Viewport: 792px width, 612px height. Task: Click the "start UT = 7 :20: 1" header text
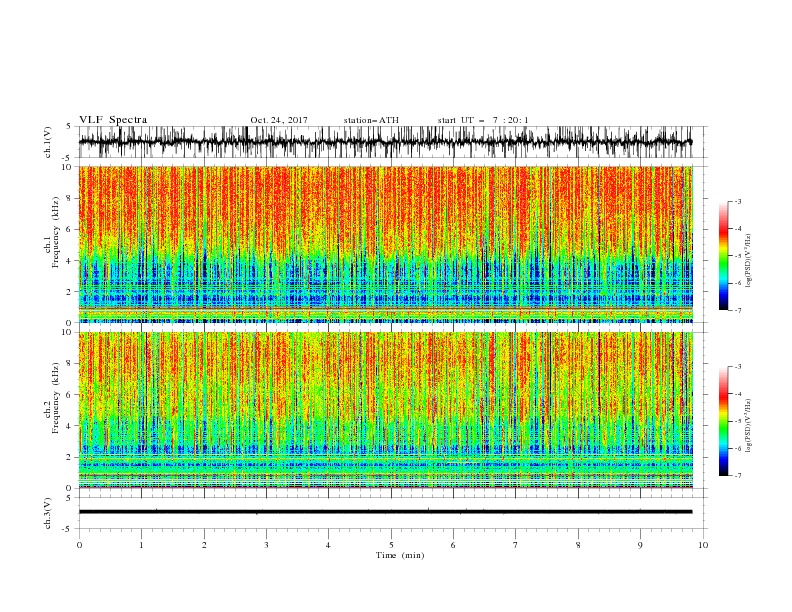[483, 120]
